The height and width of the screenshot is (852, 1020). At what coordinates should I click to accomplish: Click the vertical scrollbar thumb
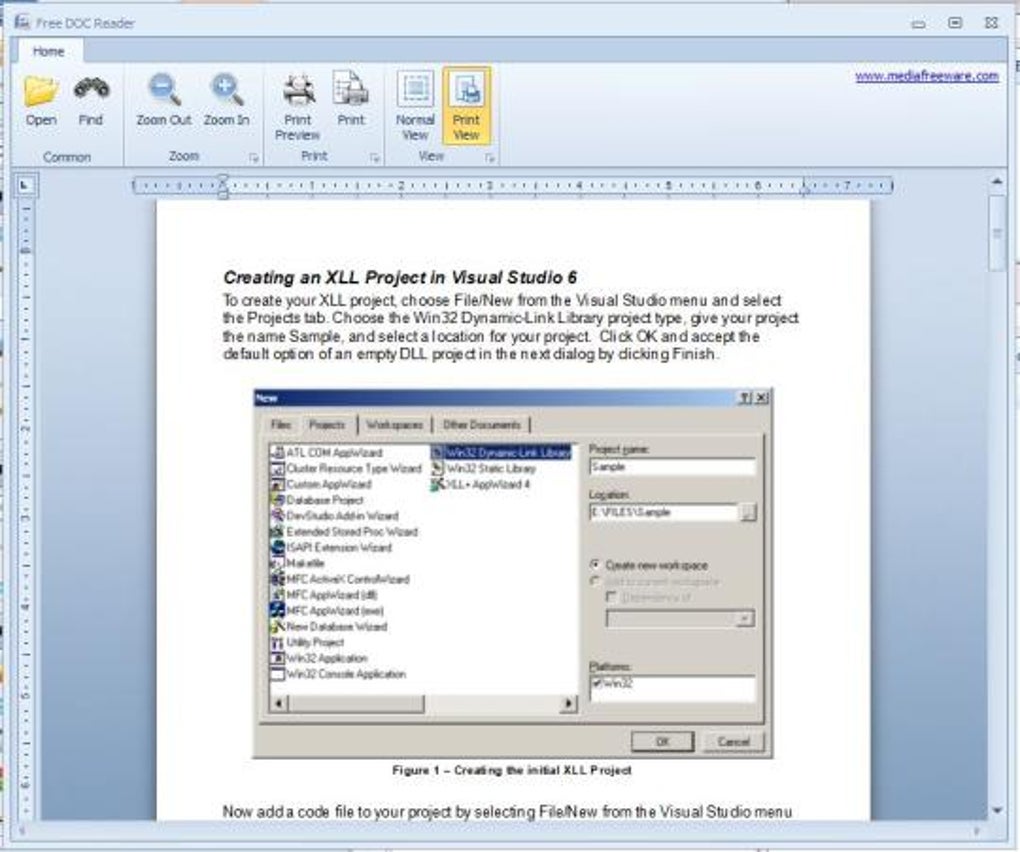tap(997, 233)
